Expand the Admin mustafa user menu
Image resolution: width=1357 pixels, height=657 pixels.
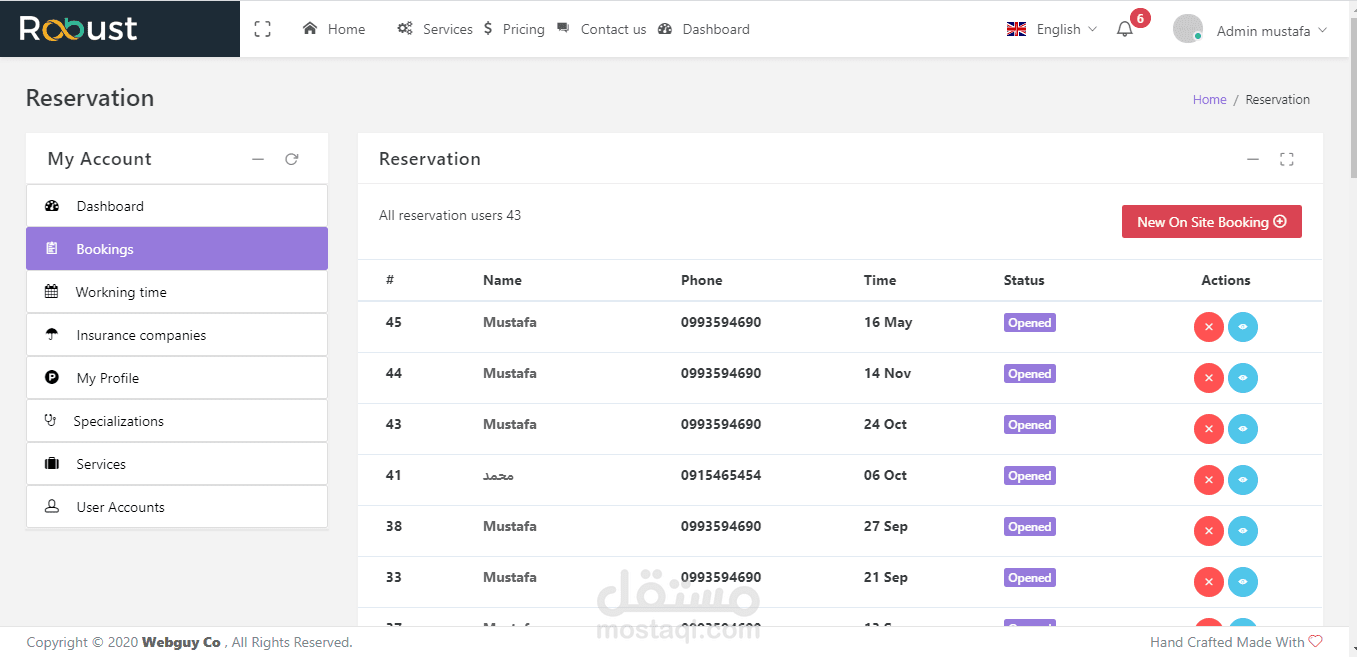click(x=1271, y=31)
